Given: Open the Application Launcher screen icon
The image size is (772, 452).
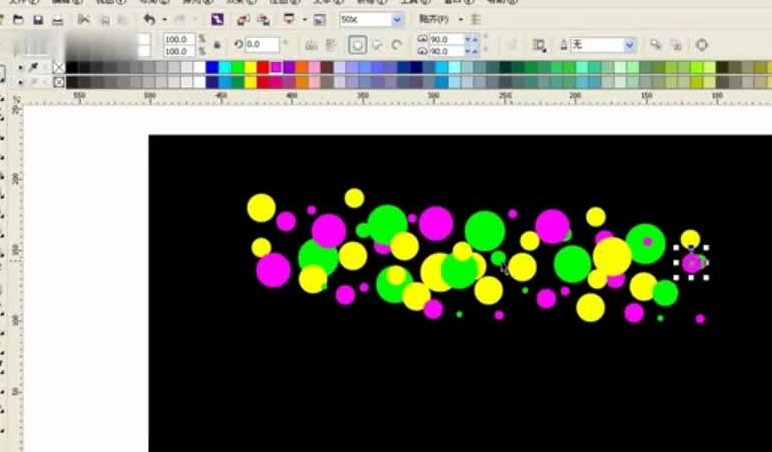Looking at the screenshot, I should click(289, 19).
